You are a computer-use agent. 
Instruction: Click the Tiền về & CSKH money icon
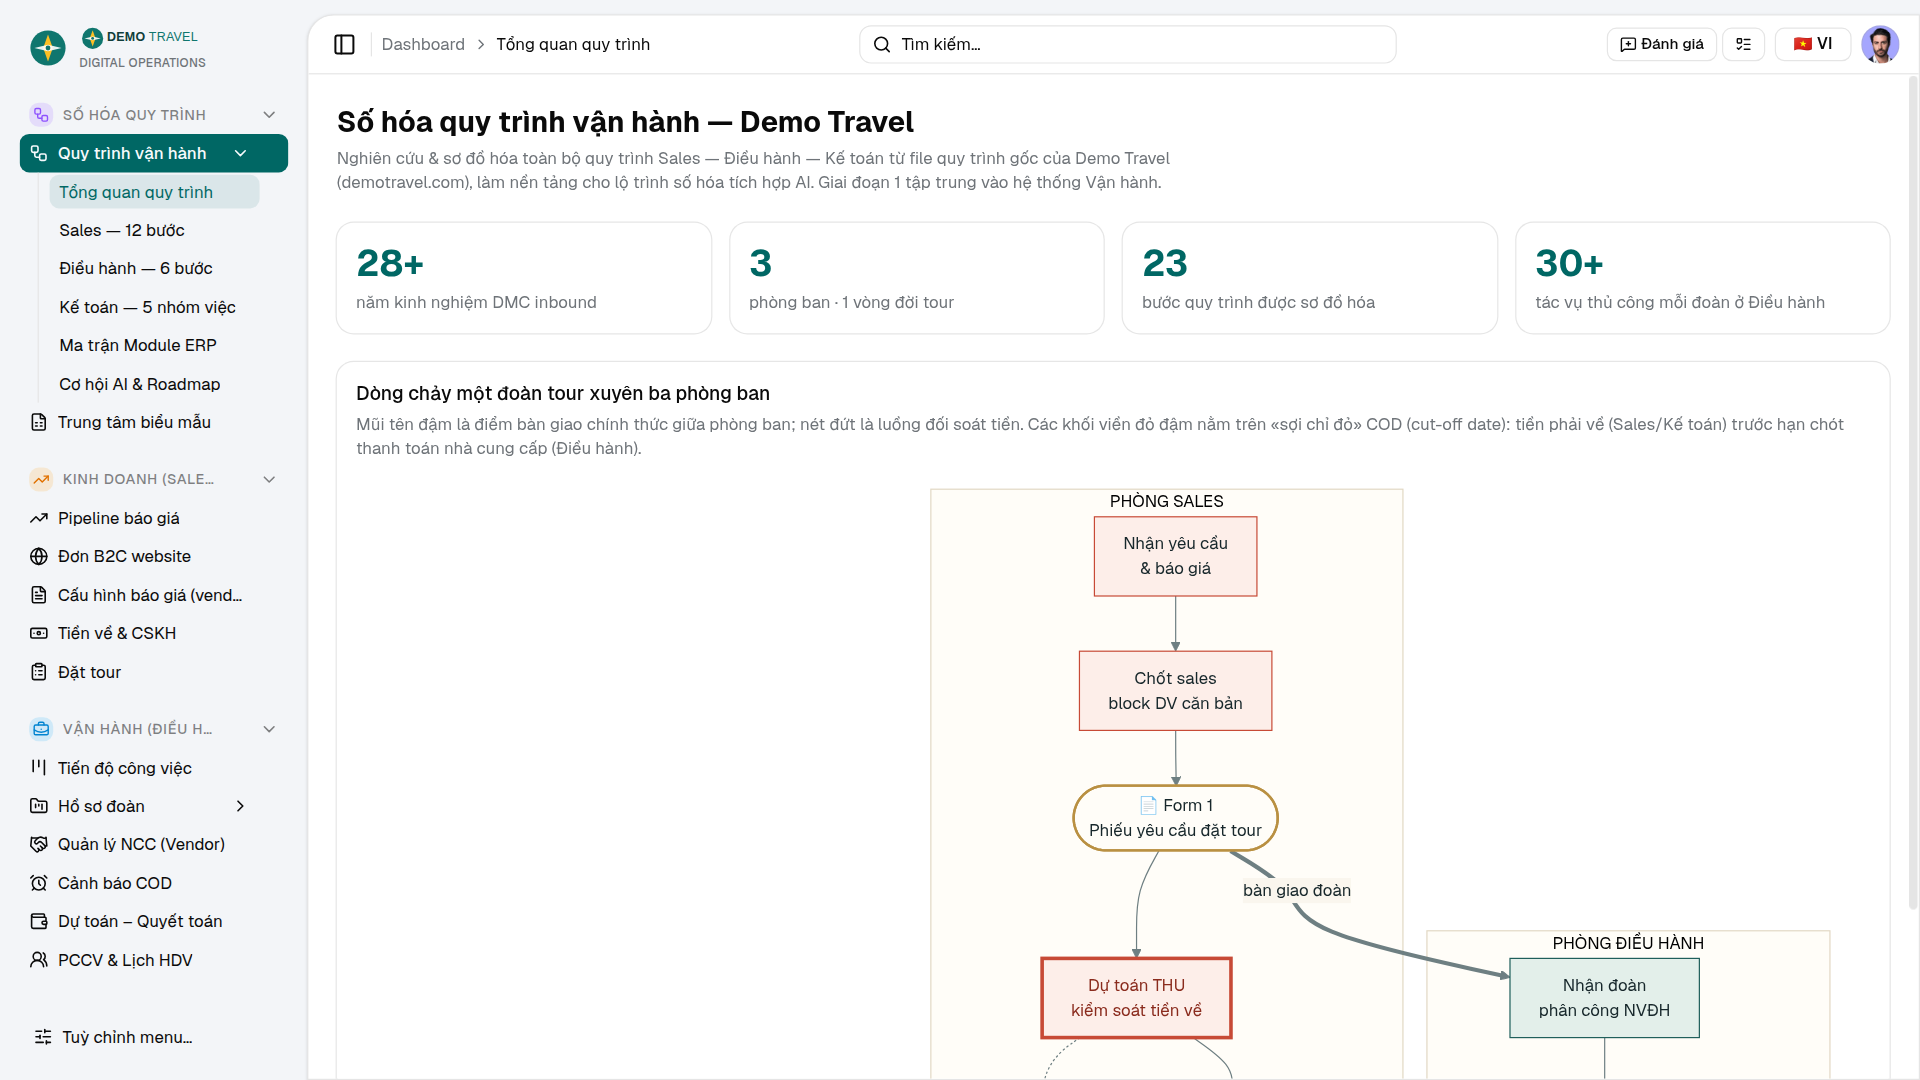39,633
